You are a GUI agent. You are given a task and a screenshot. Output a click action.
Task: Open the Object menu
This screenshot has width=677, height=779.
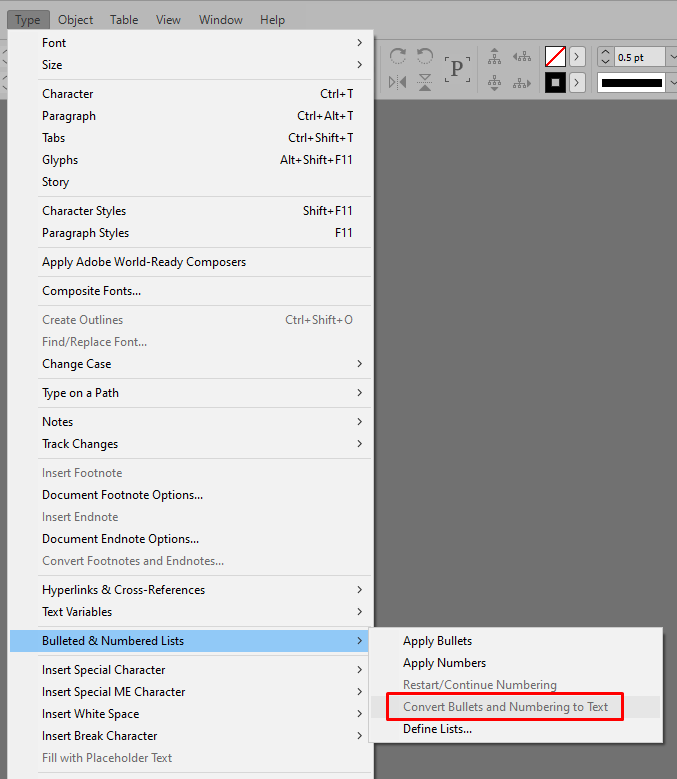coord(75,20)
